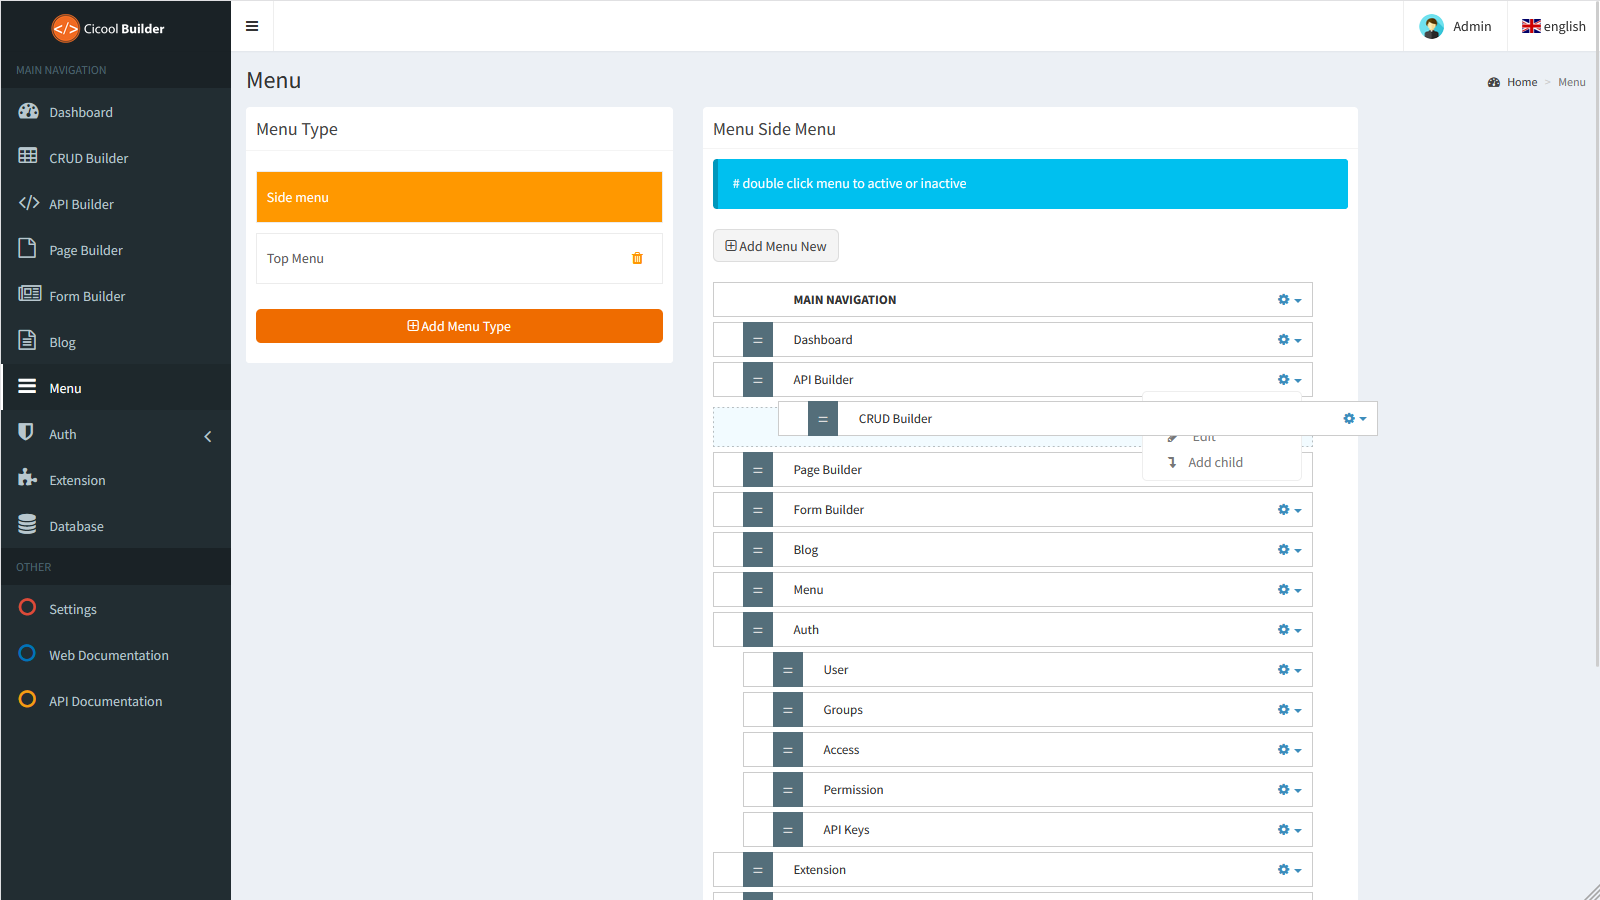1600x900 pixels.
Task: Click Groups text in menu list
Action: [843, 710]
